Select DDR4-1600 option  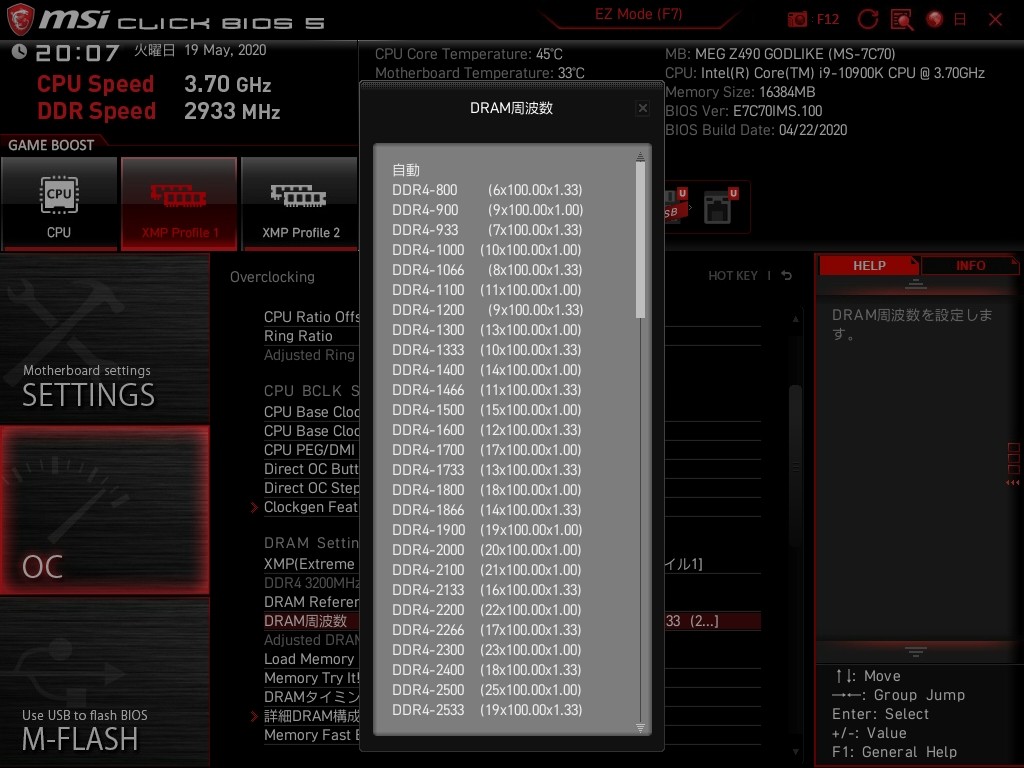(487, 430)
